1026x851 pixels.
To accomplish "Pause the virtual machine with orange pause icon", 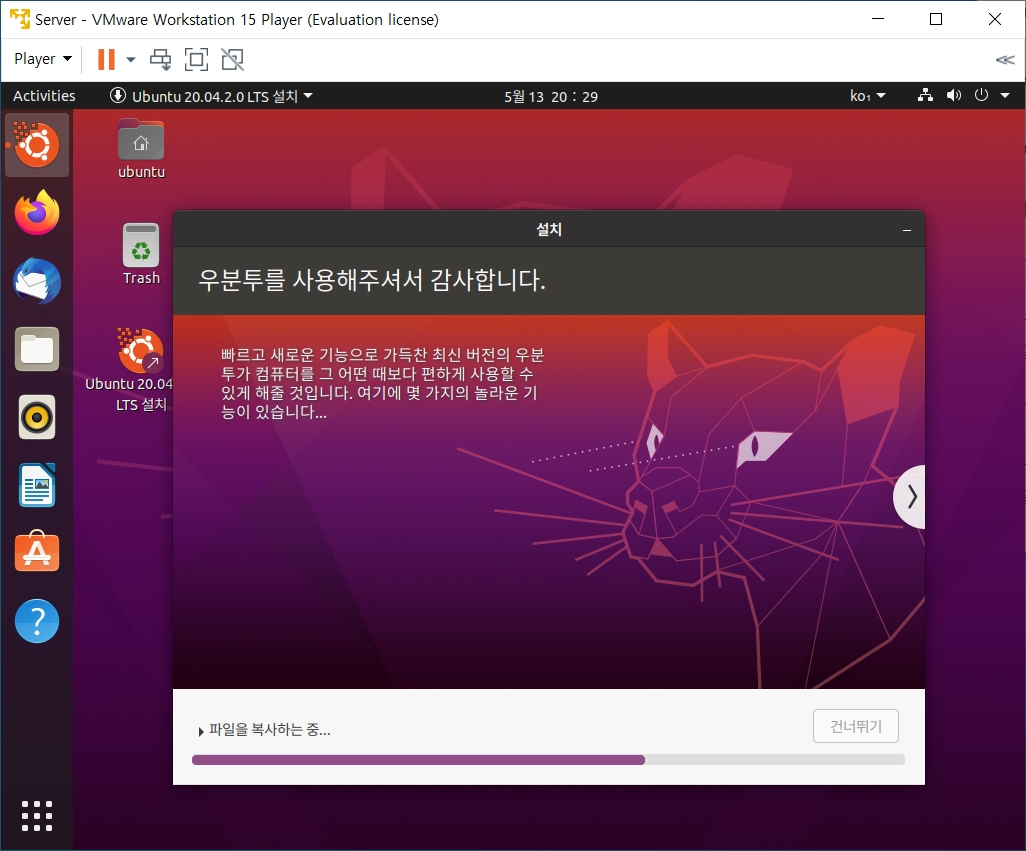I will coord(106,60).
